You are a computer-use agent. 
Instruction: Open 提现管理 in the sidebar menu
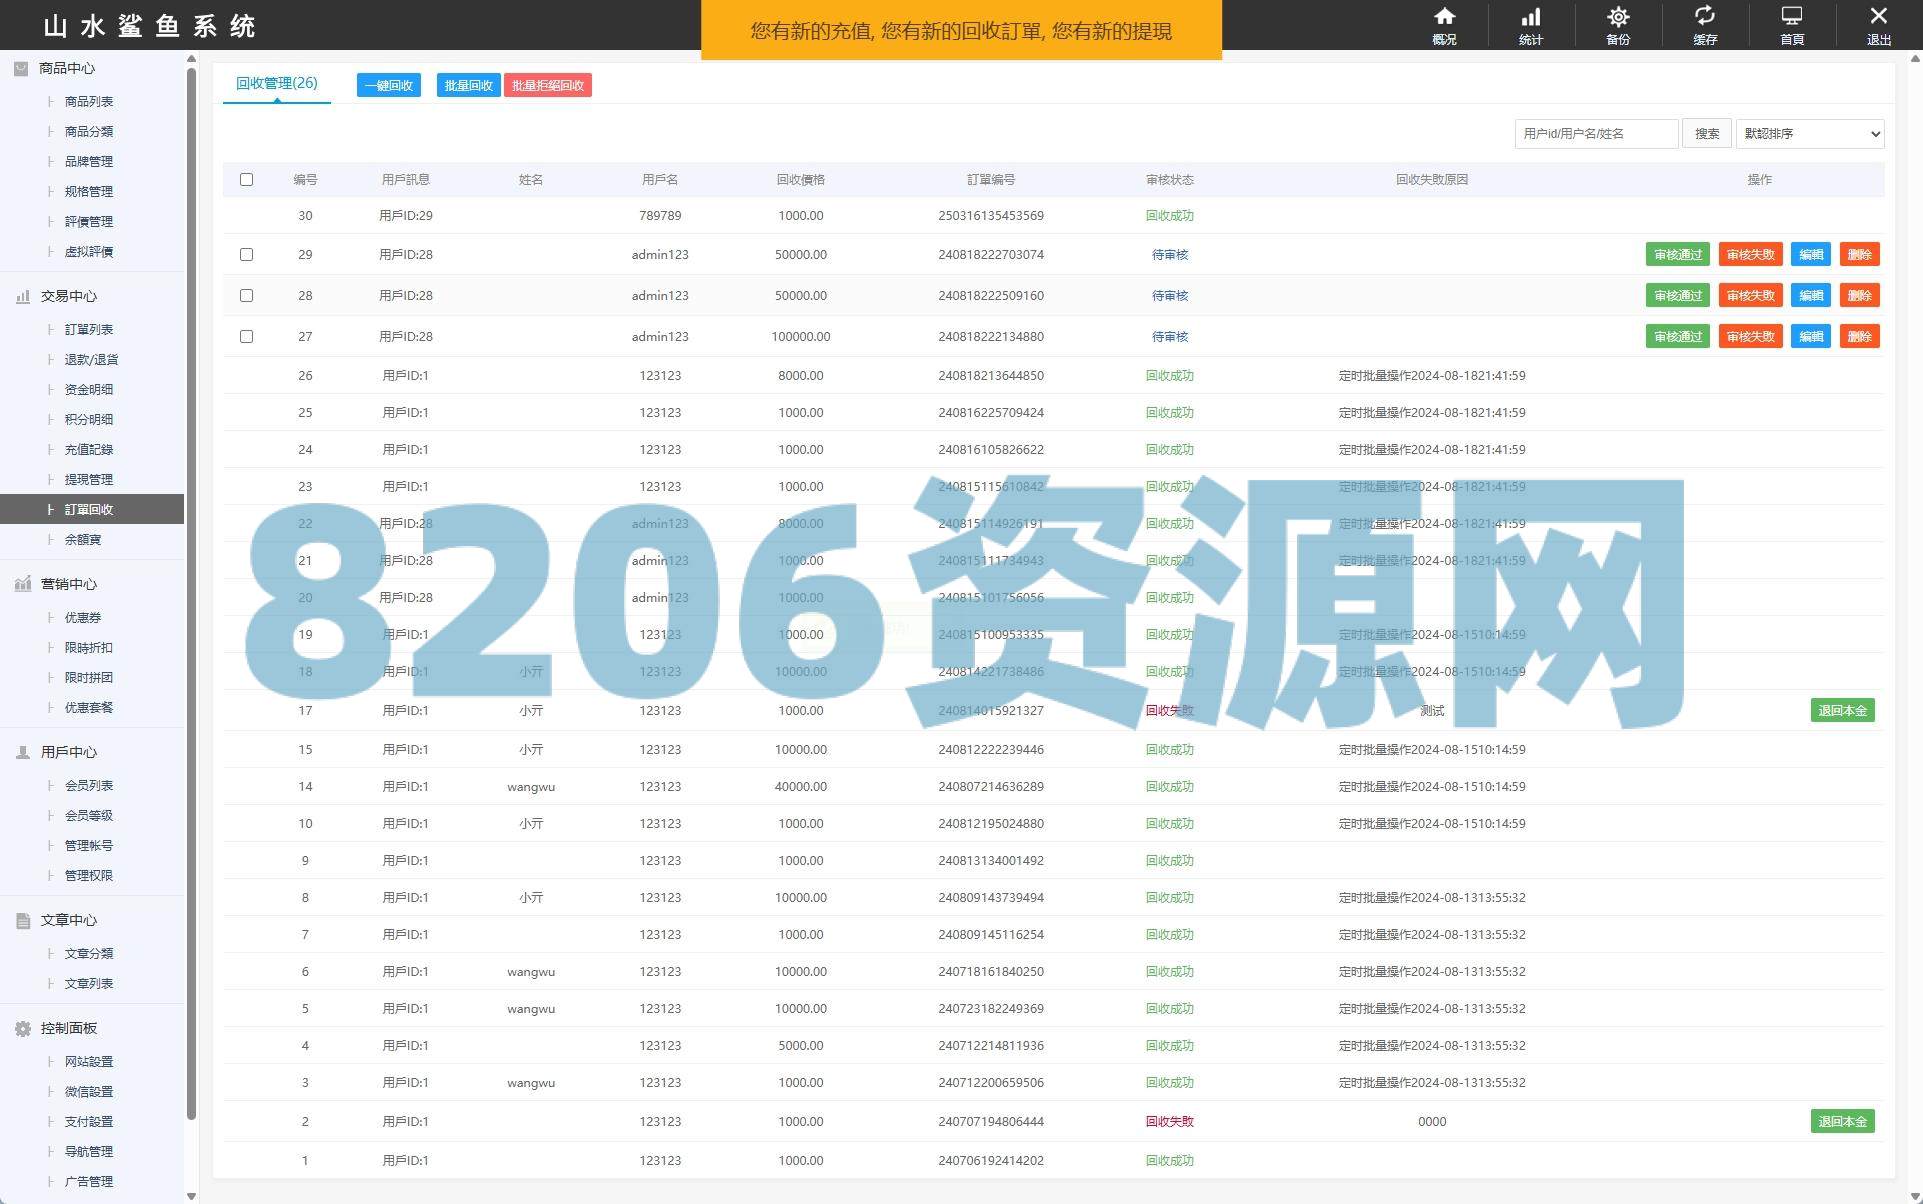88,480
